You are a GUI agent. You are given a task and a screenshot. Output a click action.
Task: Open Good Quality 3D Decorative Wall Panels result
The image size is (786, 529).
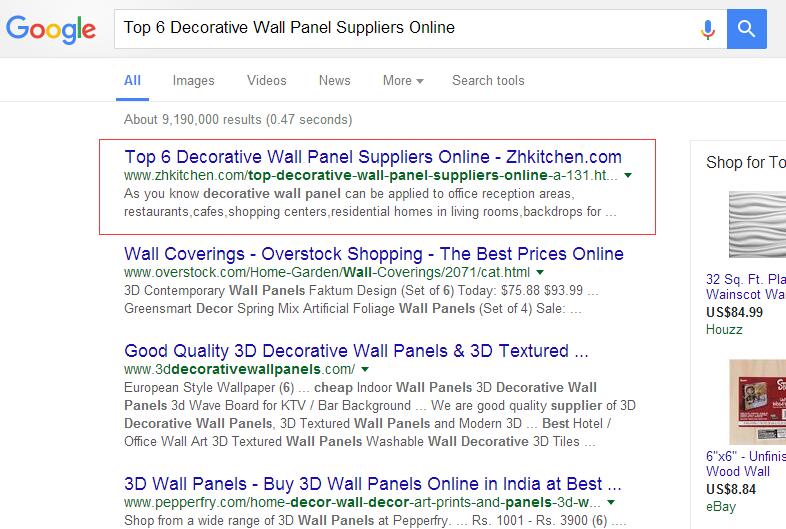point(356,350)
